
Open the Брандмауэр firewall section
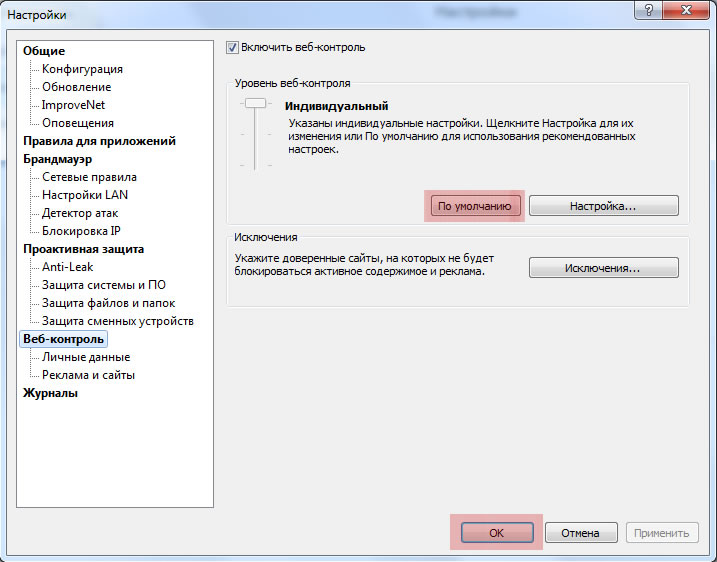coord(57,159)
